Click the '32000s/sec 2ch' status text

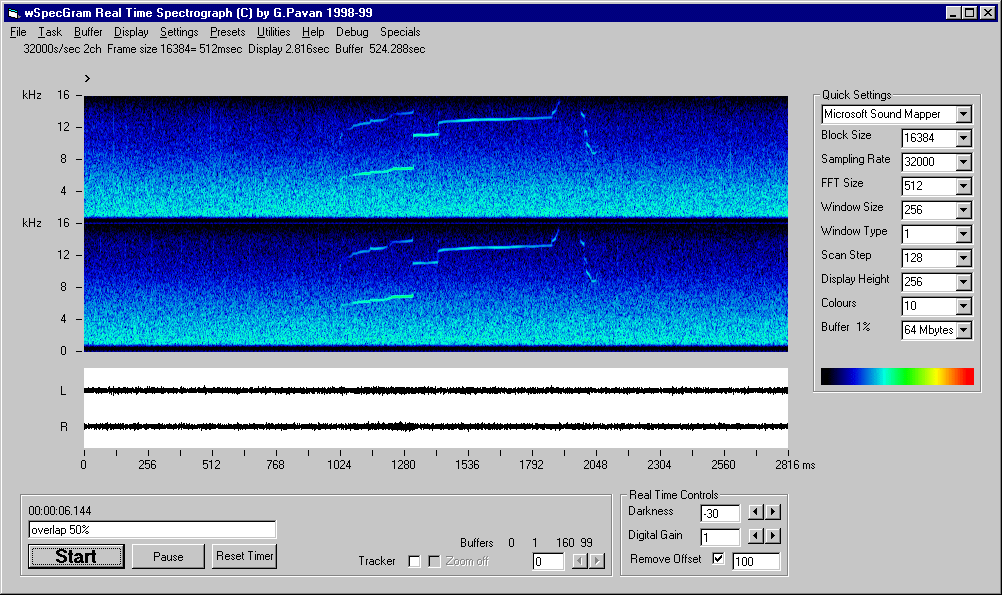tap(62, 49)
